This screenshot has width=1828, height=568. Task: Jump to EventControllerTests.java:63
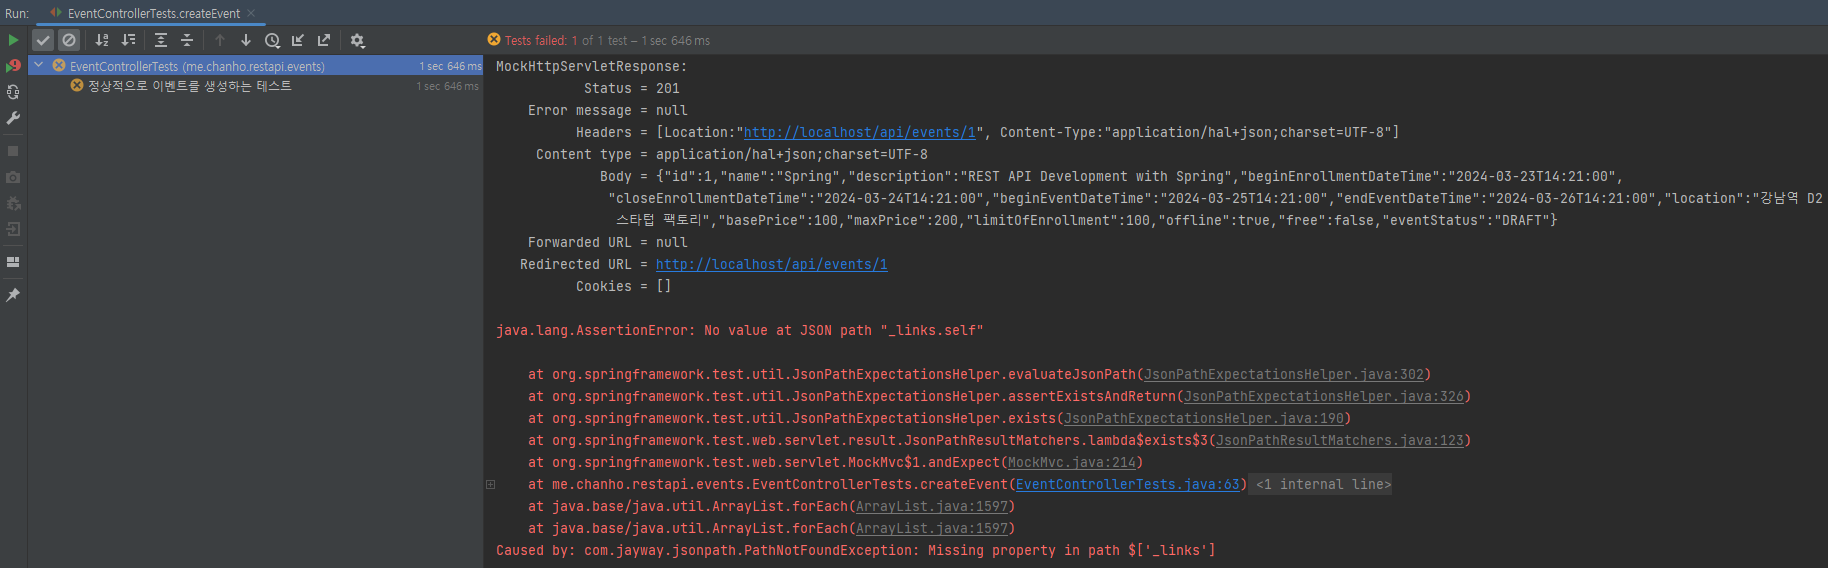(x=1127, y=484)
